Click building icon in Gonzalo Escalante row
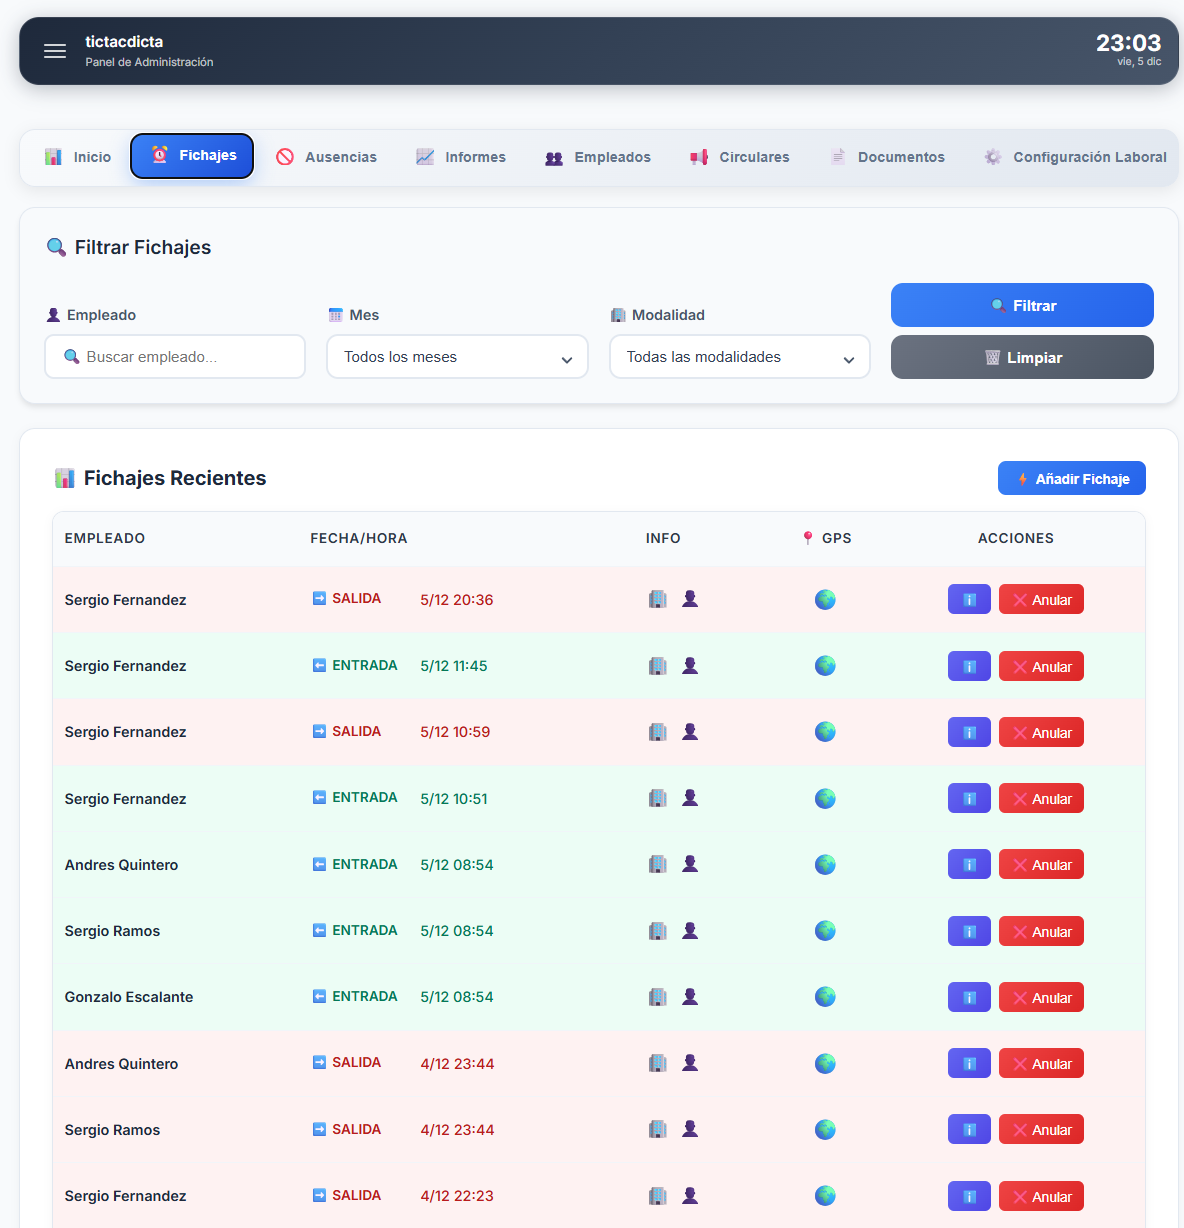This screenshot has width=1184, height=1228. pyautogui.click(x=657, y=997)
